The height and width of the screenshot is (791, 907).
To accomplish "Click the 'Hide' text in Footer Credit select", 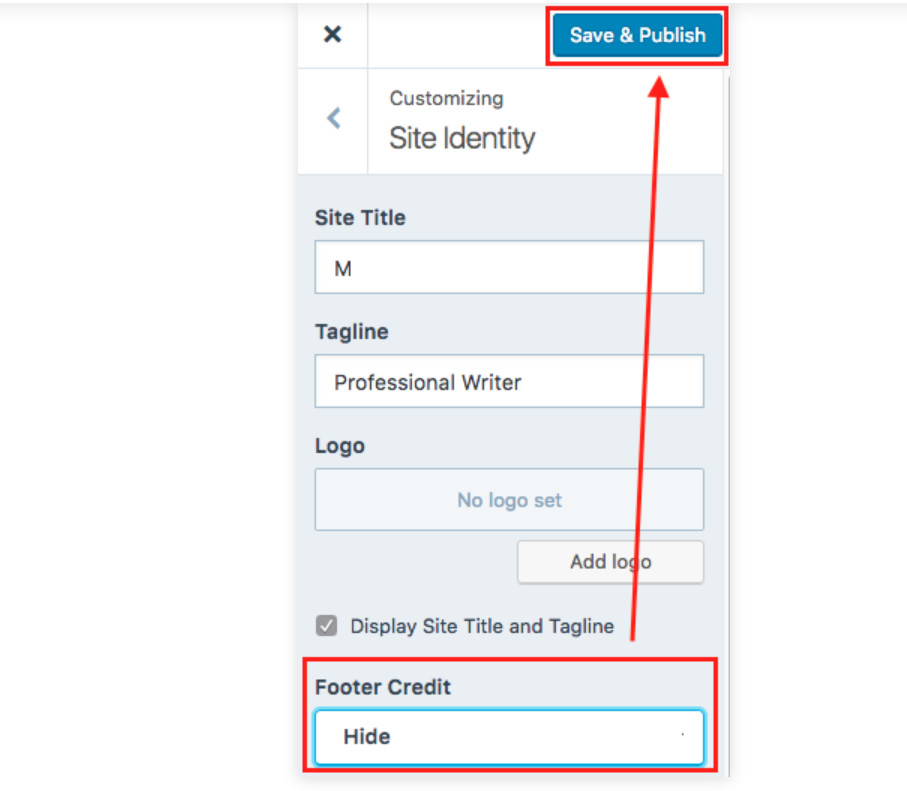I will pyautogui.click(x=366, y=737).
